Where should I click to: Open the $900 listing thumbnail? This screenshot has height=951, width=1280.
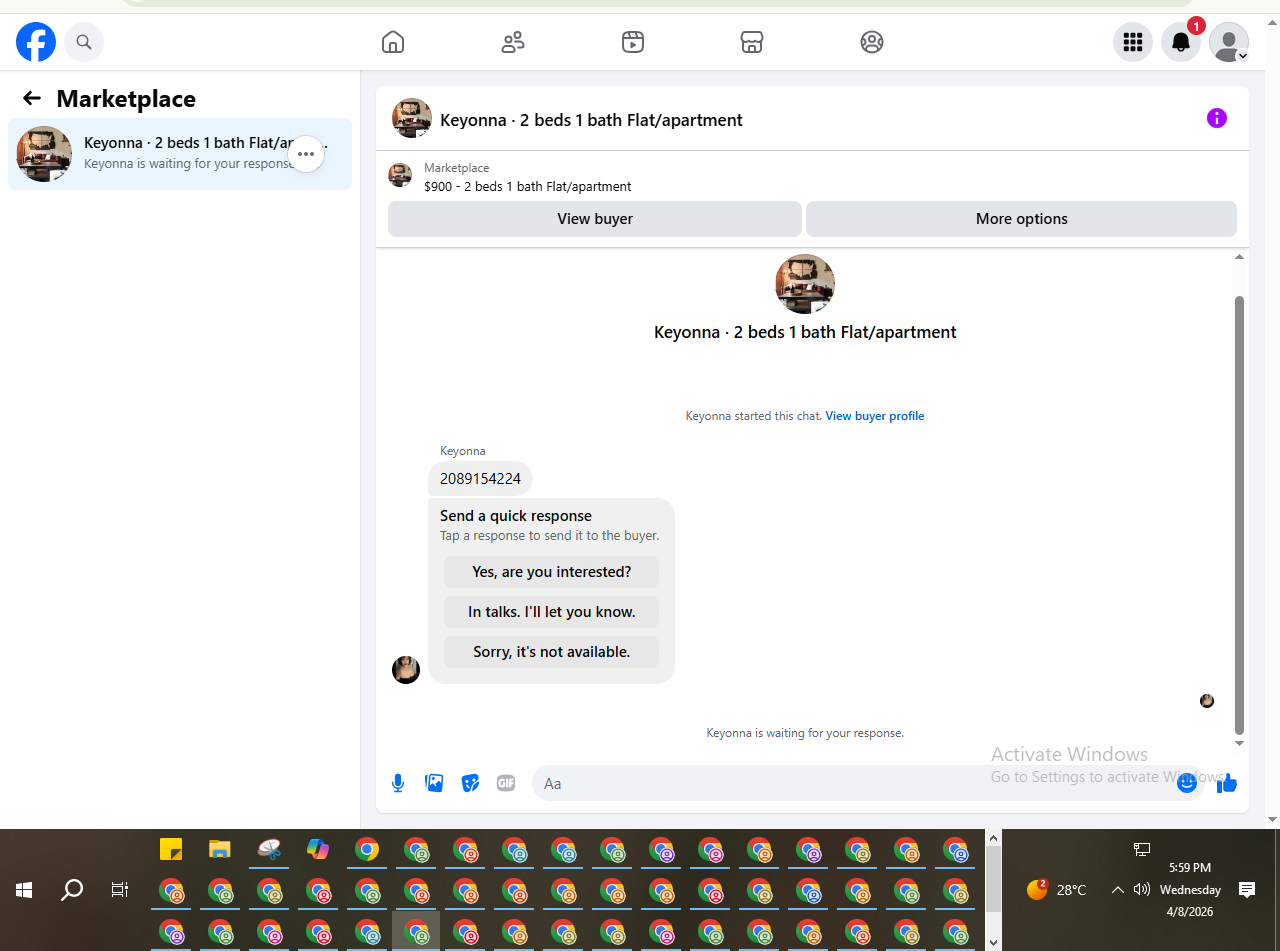[400, 175]
